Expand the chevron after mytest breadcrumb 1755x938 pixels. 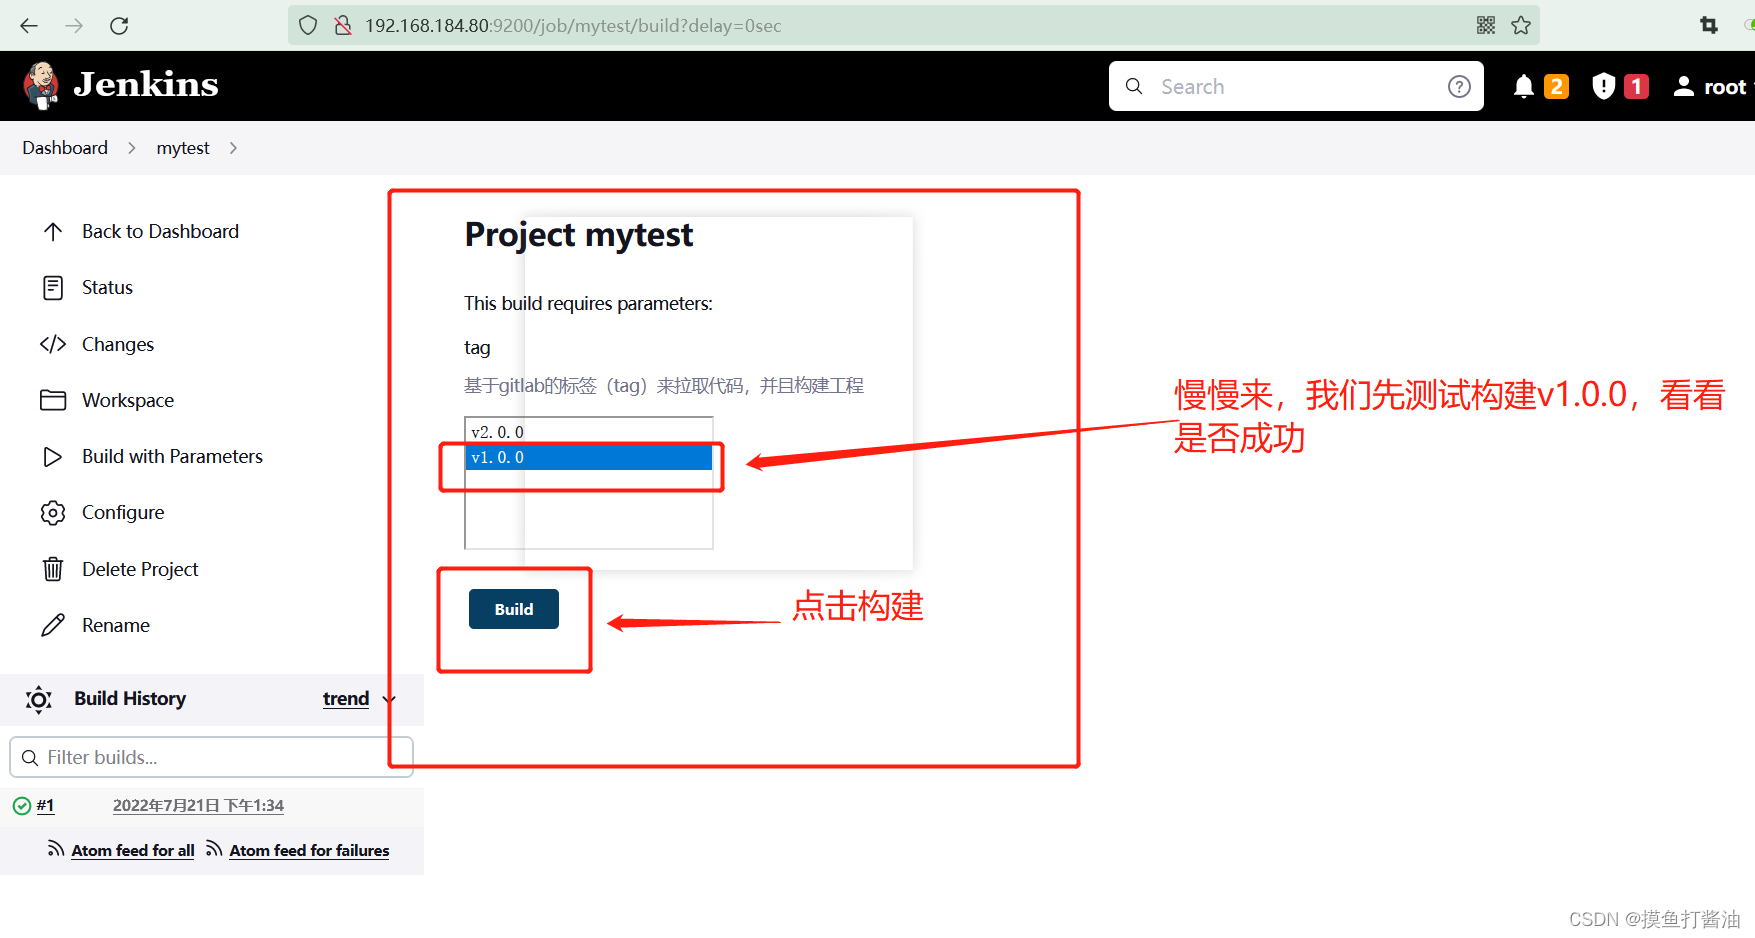[x=233, y=148]
